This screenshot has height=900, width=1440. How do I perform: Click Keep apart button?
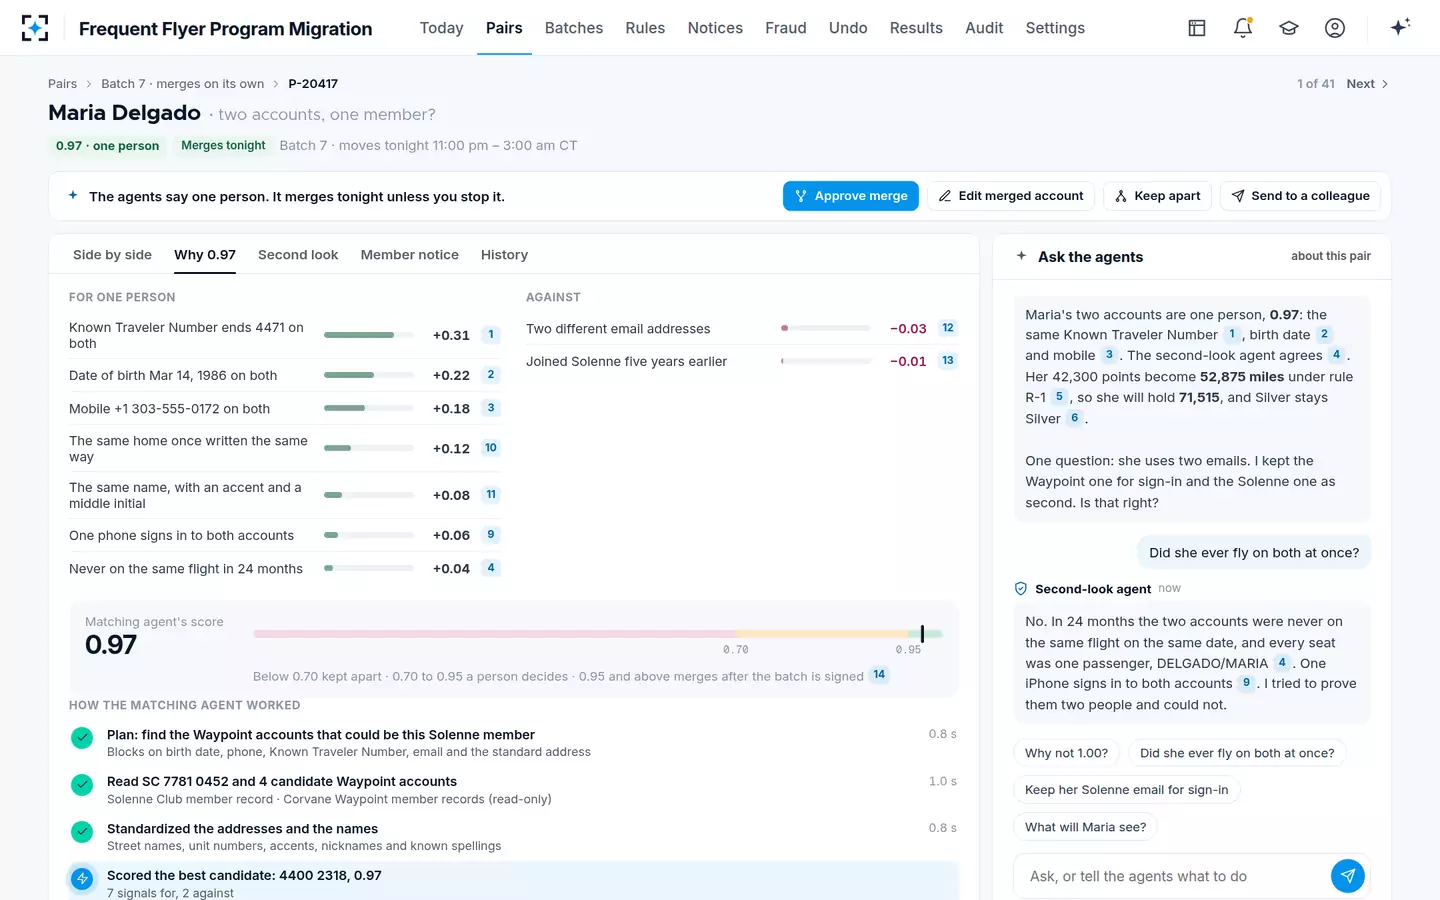pyautogui.click(x=1157, y=196)
